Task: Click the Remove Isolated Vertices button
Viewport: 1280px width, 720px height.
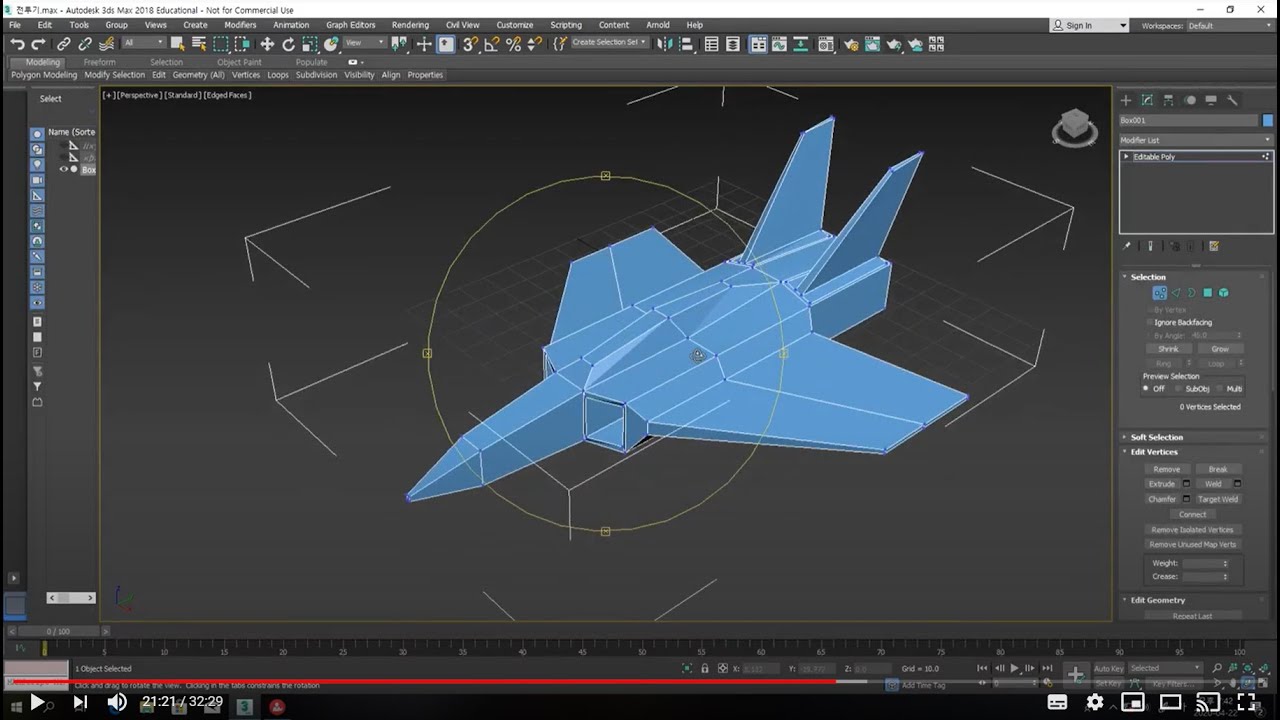Action: click(1192, 529)
